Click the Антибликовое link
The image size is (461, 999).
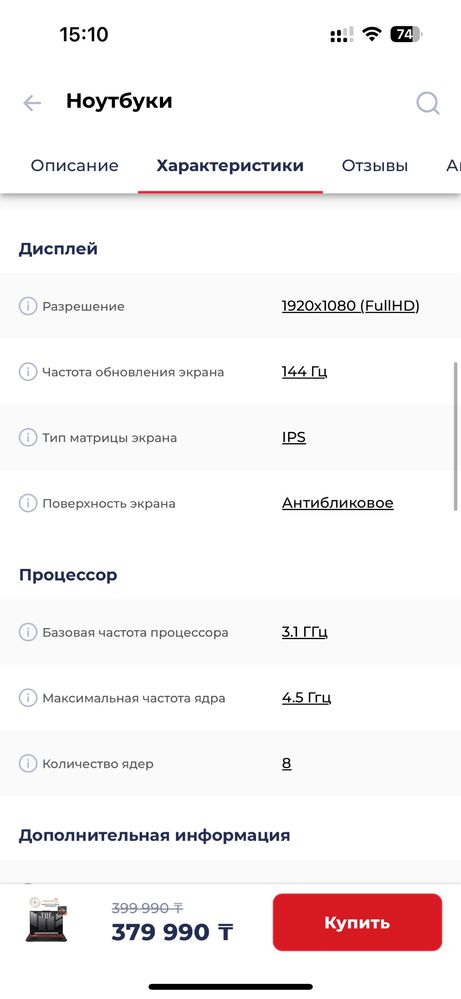point(337,503)
